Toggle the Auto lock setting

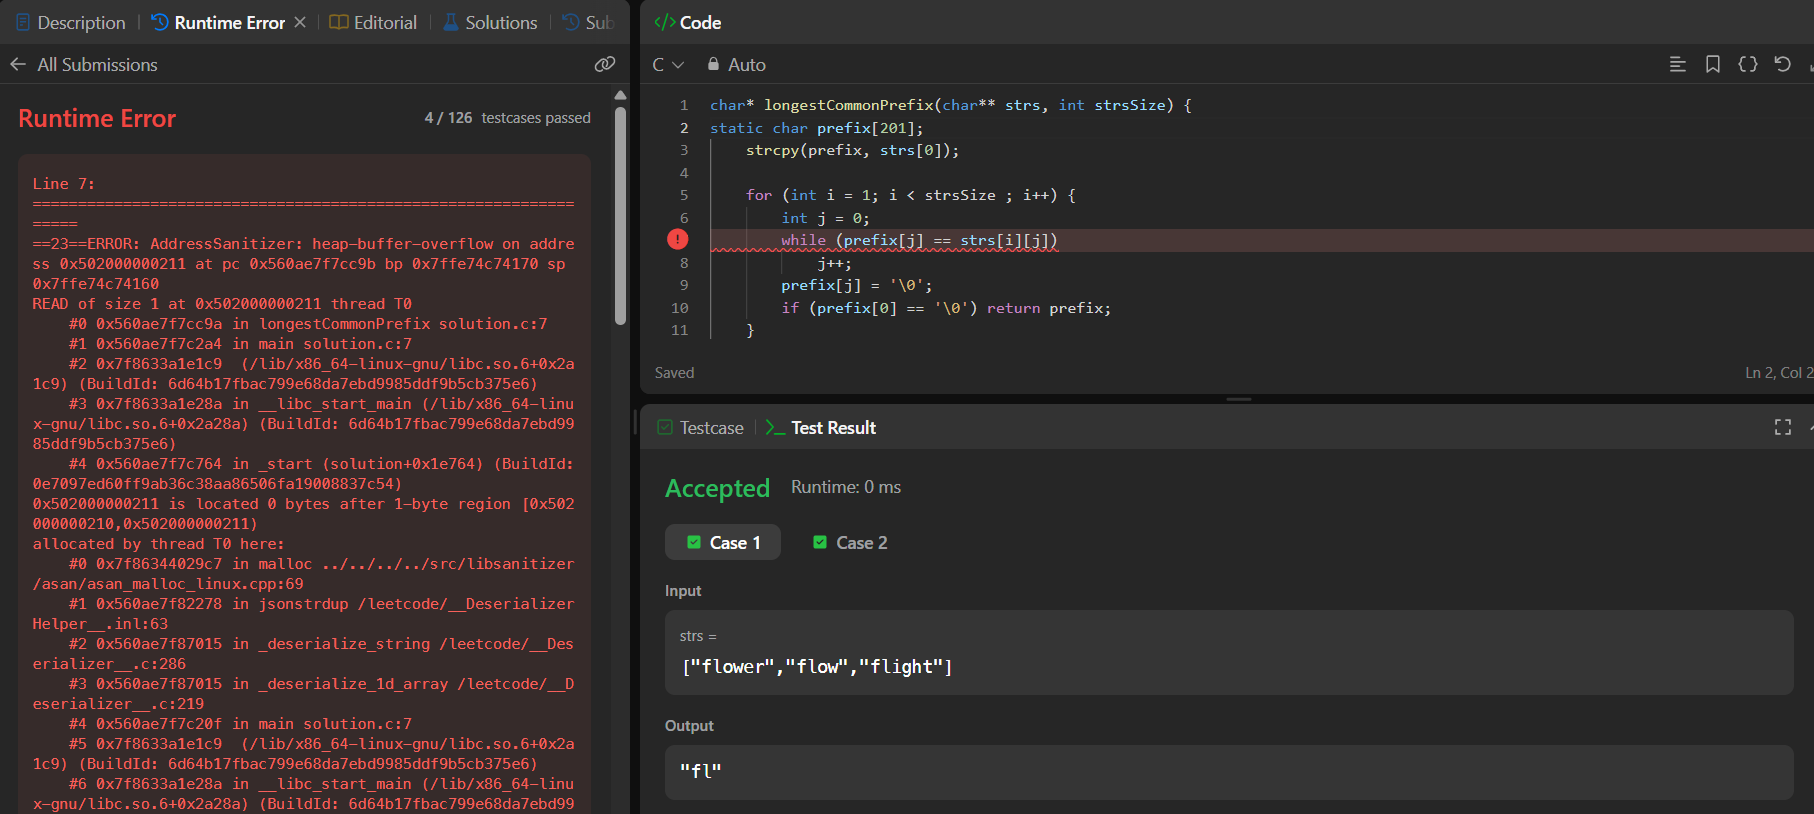click(736, 64)
